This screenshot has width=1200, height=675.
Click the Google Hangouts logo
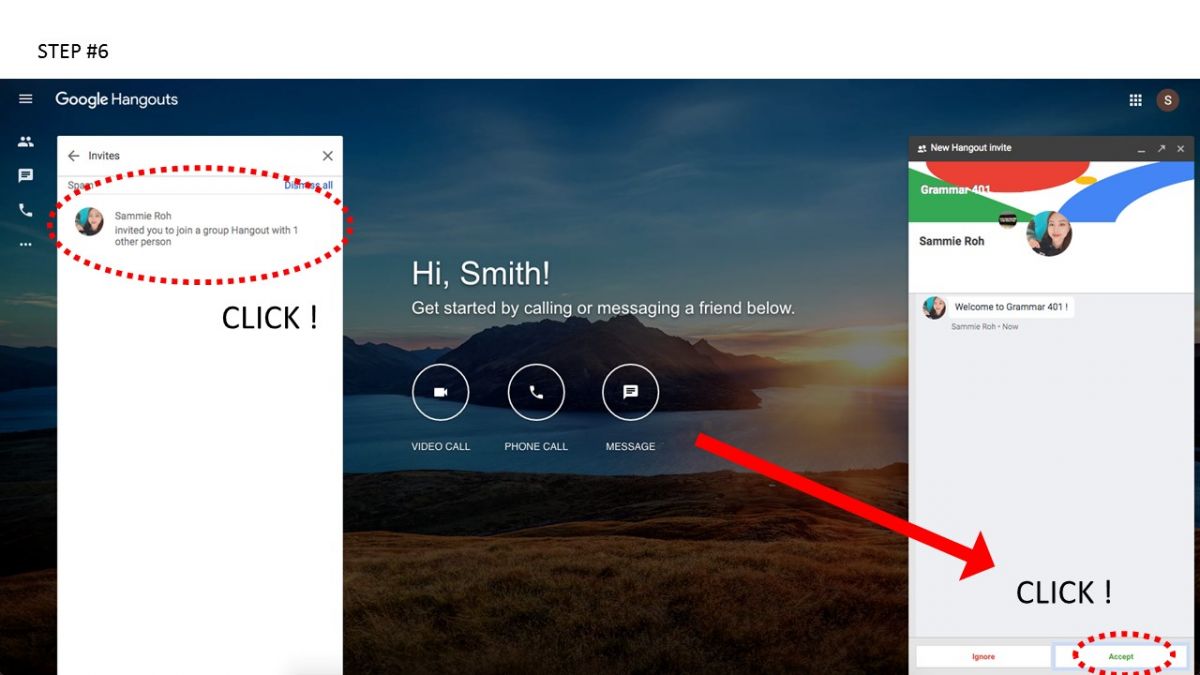[117, 100]
